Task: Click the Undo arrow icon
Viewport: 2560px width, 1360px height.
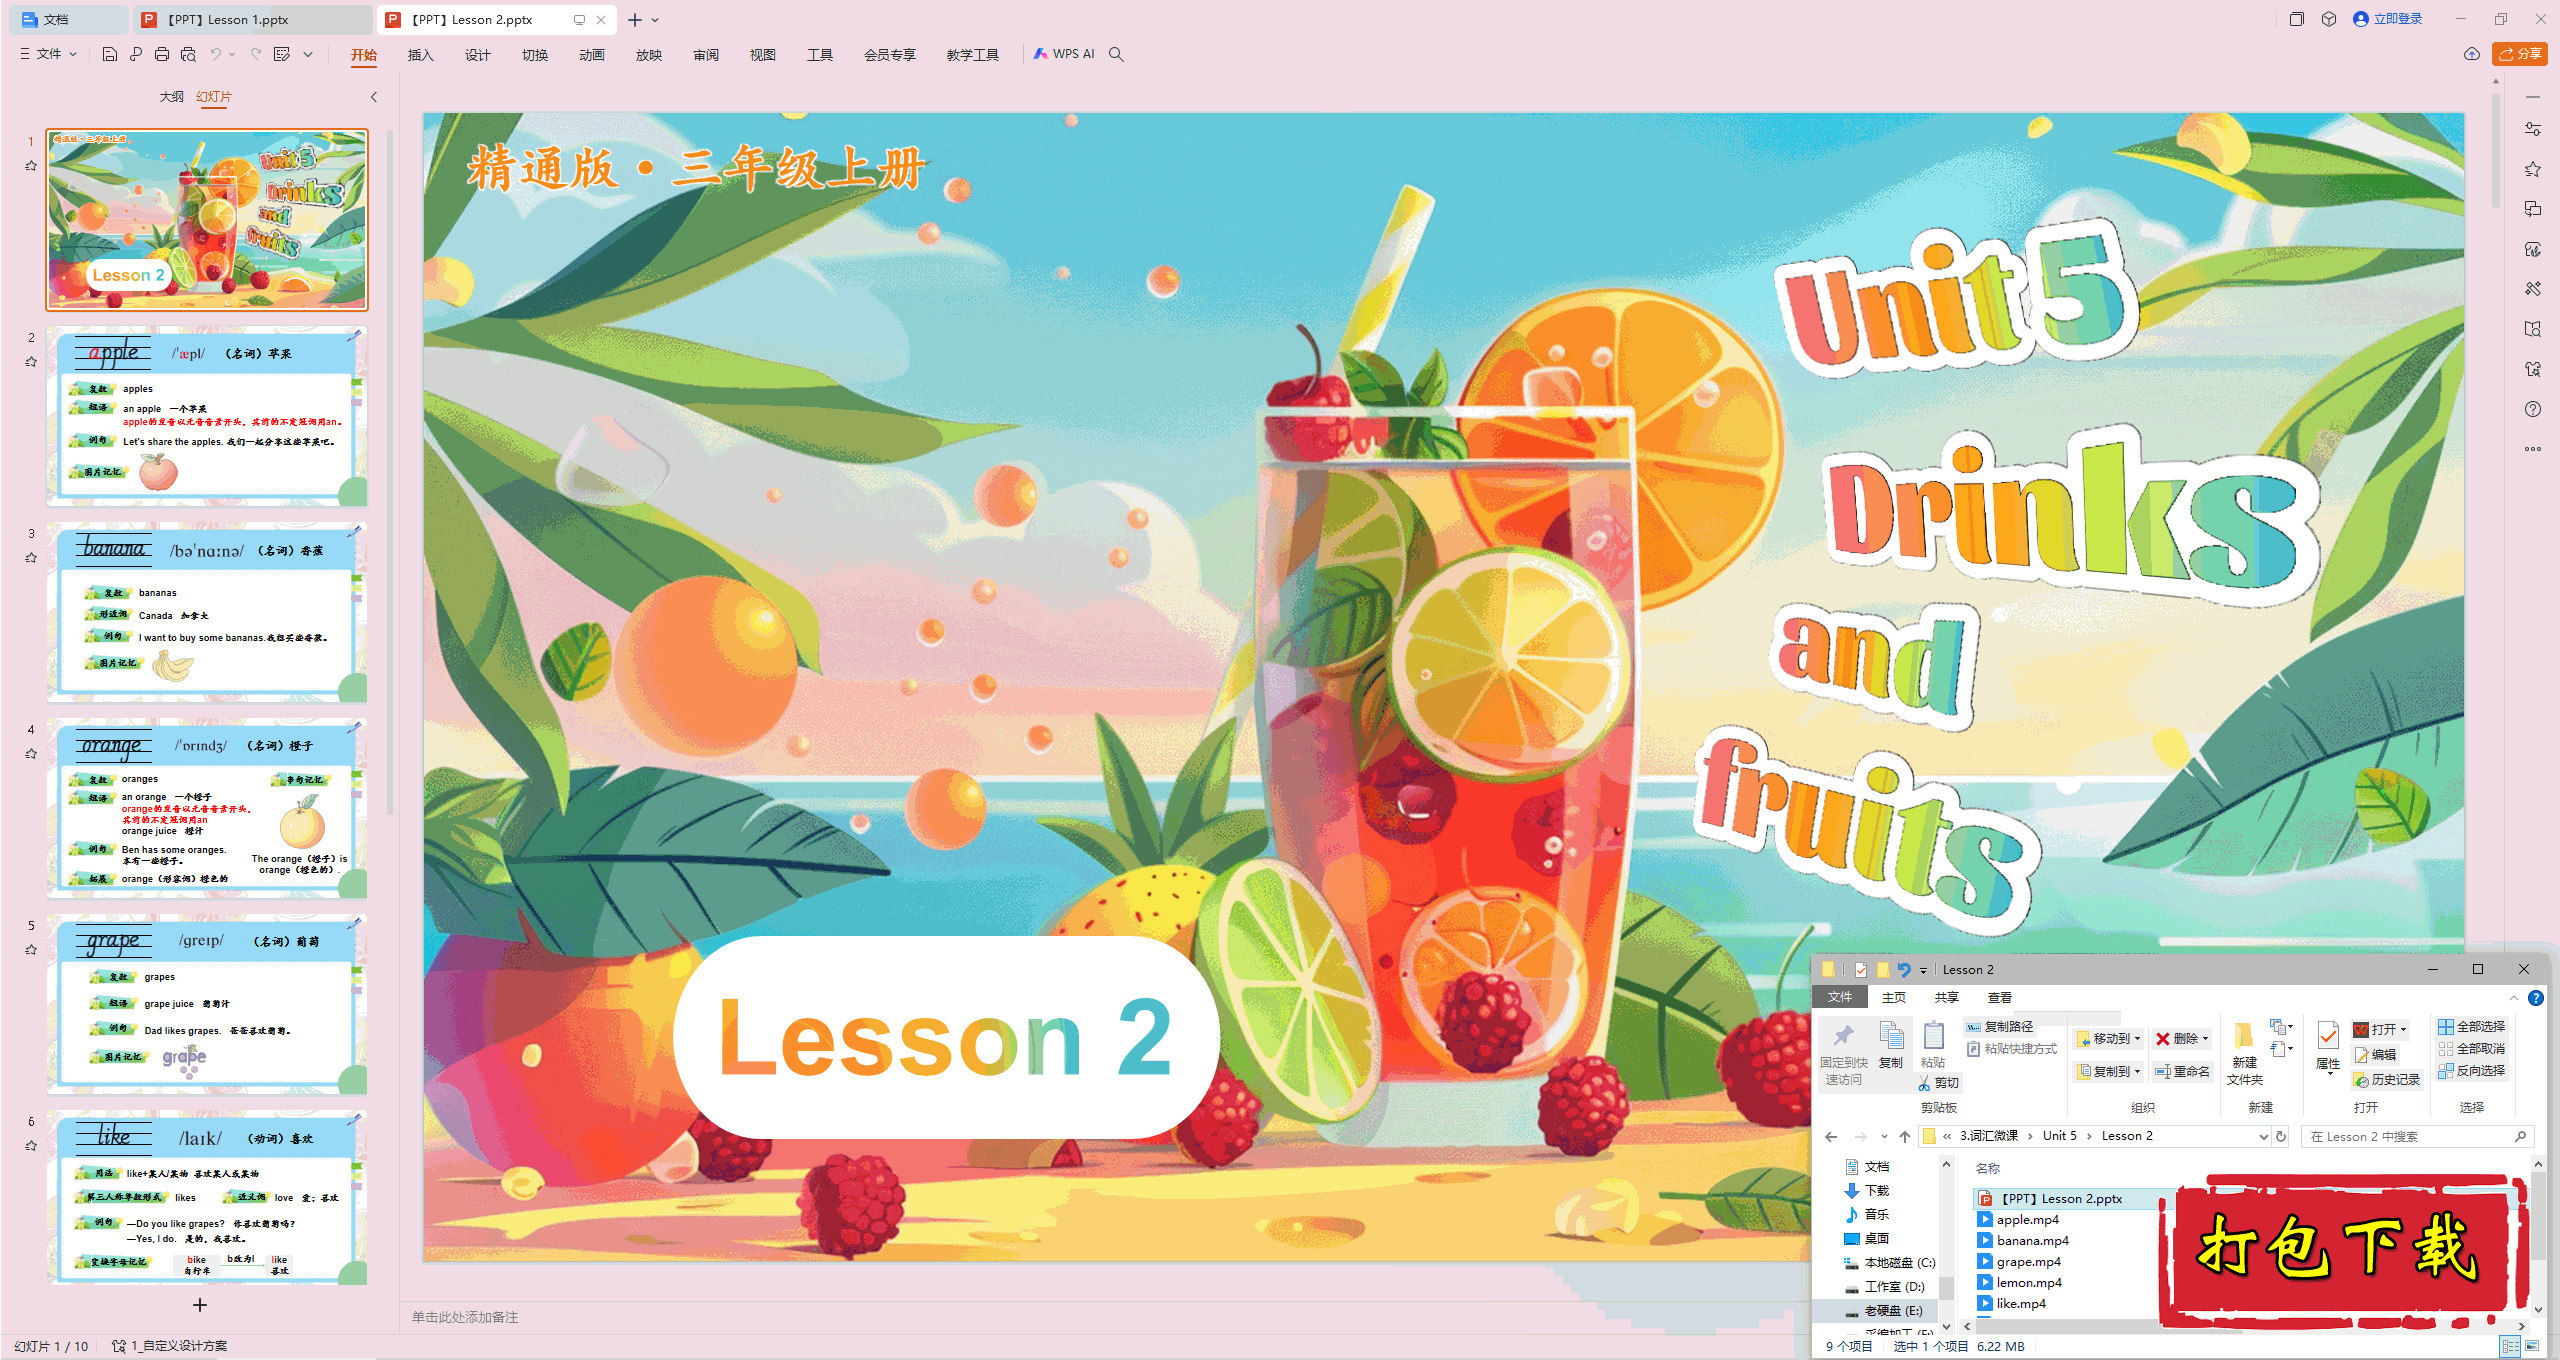Action: (x=215, y=54)
